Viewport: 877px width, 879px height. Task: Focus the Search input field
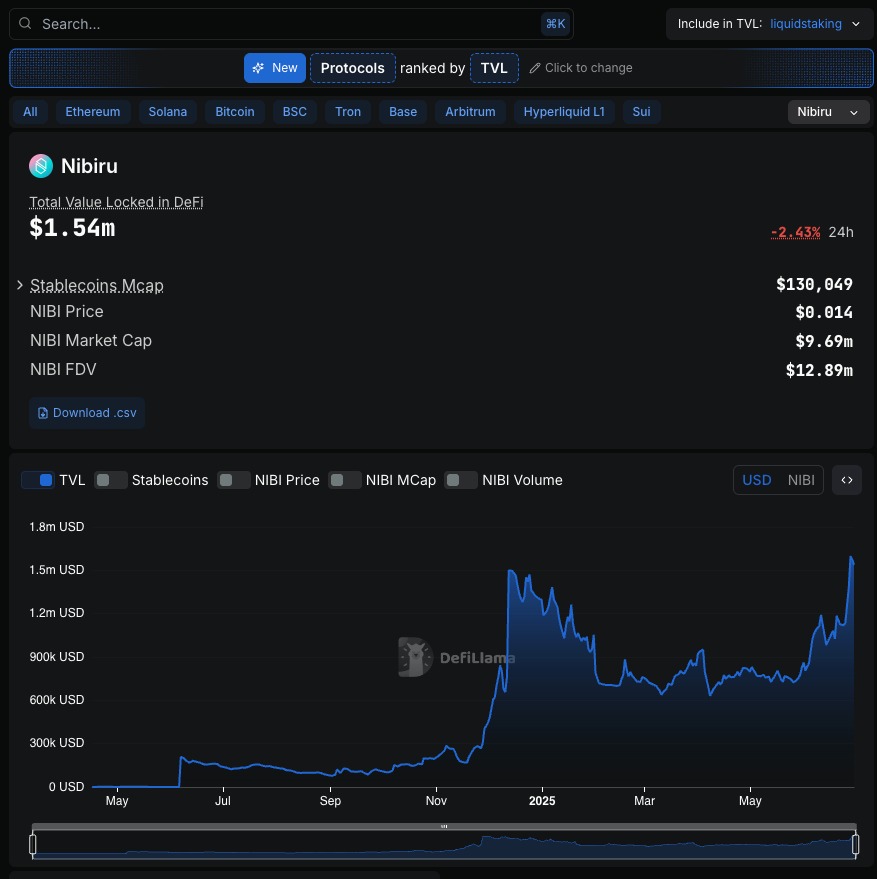[x=291, y=24]
